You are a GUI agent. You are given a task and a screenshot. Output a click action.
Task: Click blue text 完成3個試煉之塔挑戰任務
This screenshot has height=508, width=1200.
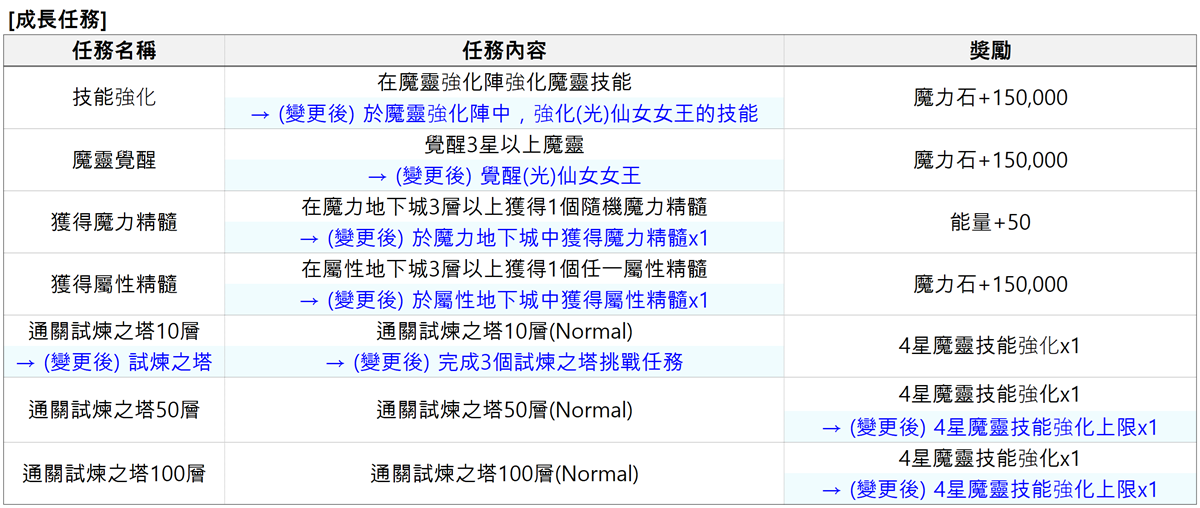click(504, 362)
